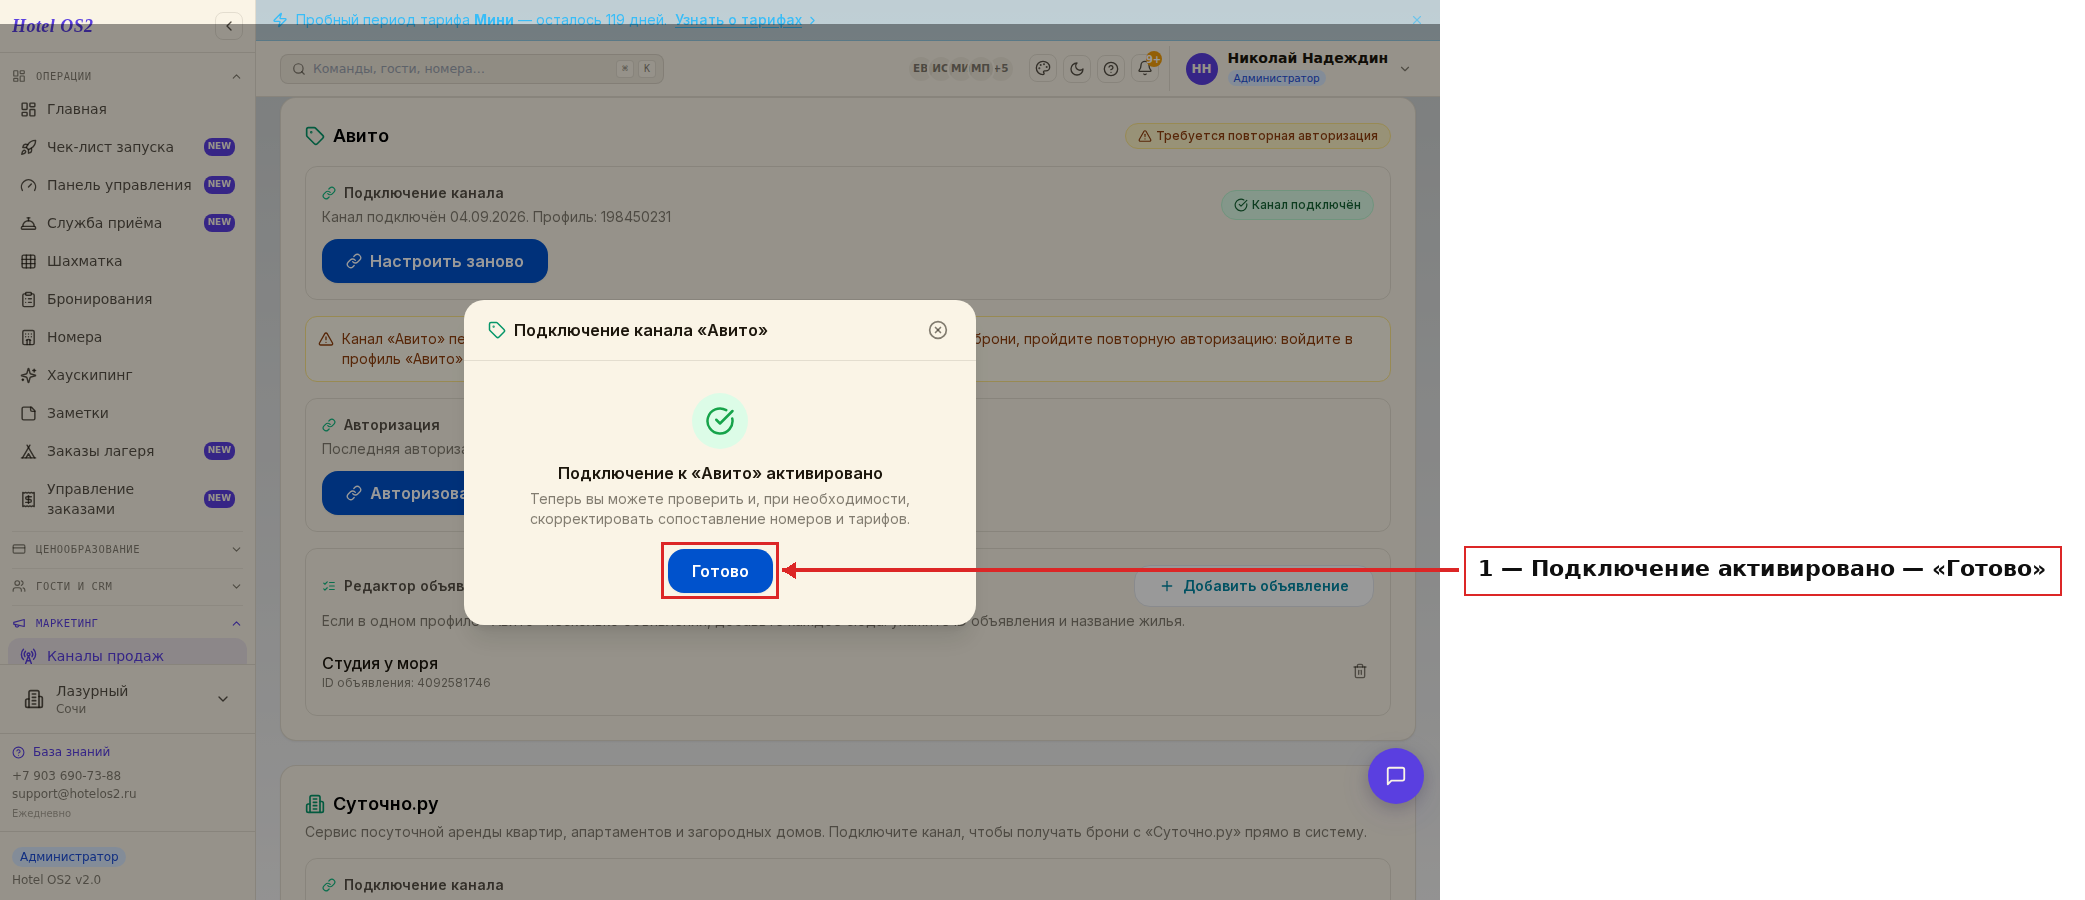Open help via the question mark icon
Viewport: 2085px width, 900px height.
tap(1111, 69)
